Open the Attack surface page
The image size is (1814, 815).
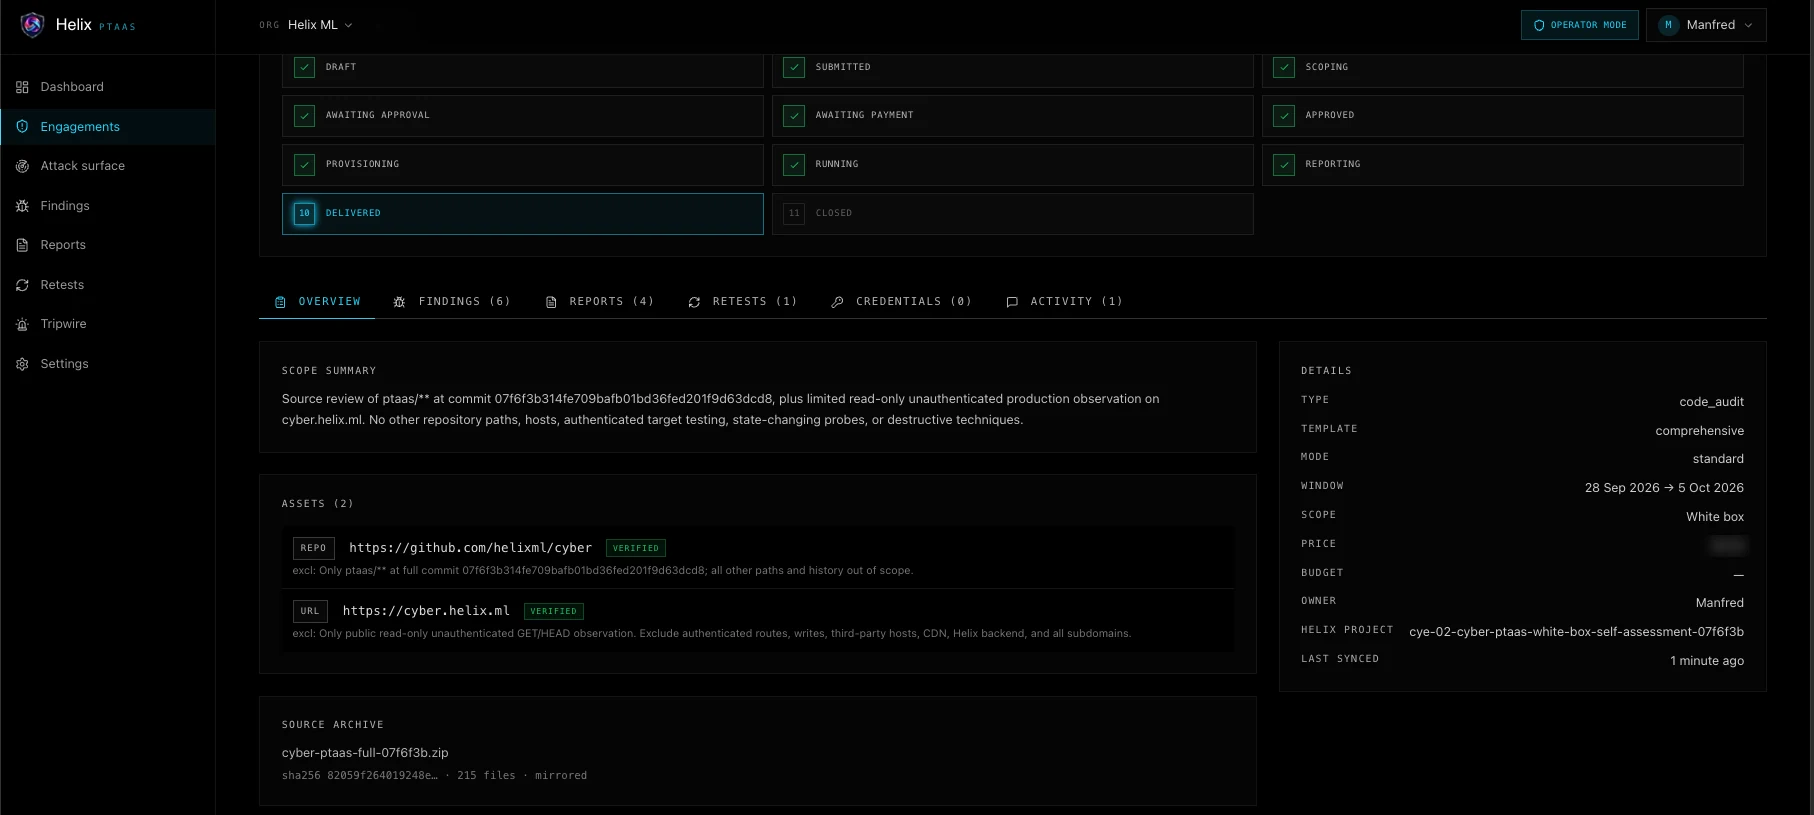[107, 166]
